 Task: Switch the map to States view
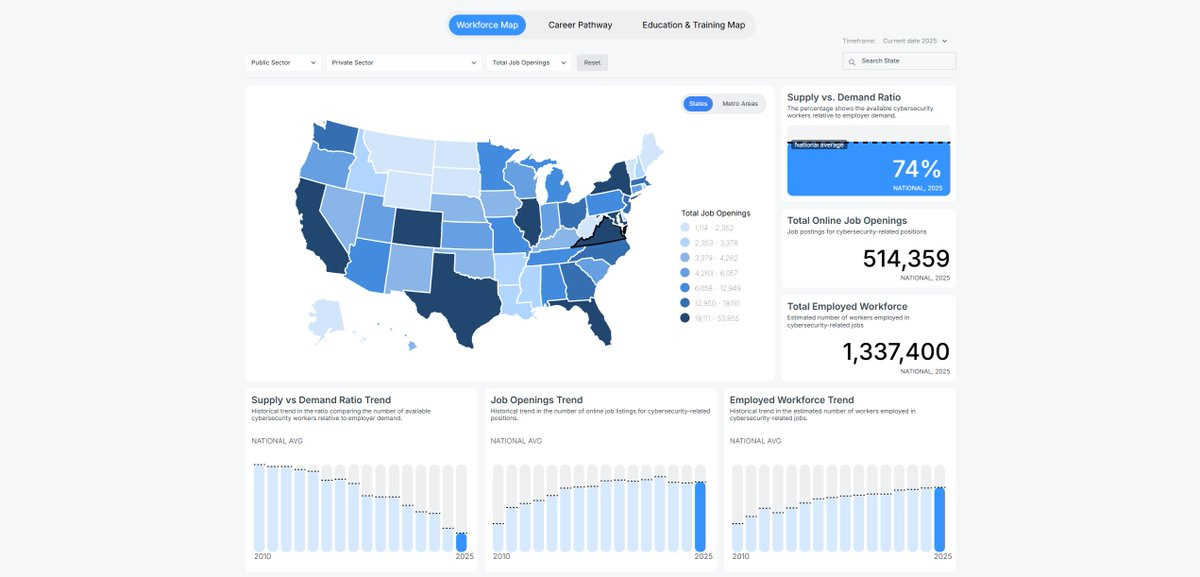[x=698, y=104]
